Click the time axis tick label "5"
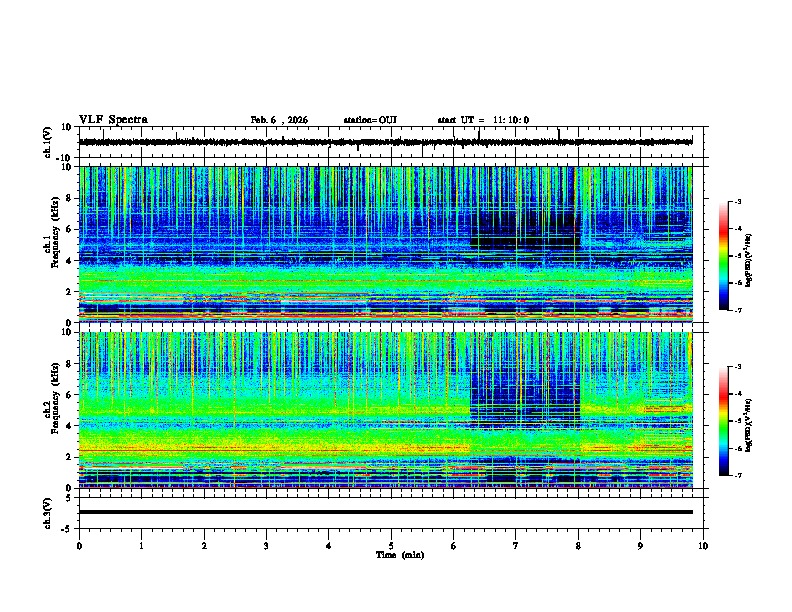The height and width of the screenshot is (612, 792). click(x=391, y=546)
